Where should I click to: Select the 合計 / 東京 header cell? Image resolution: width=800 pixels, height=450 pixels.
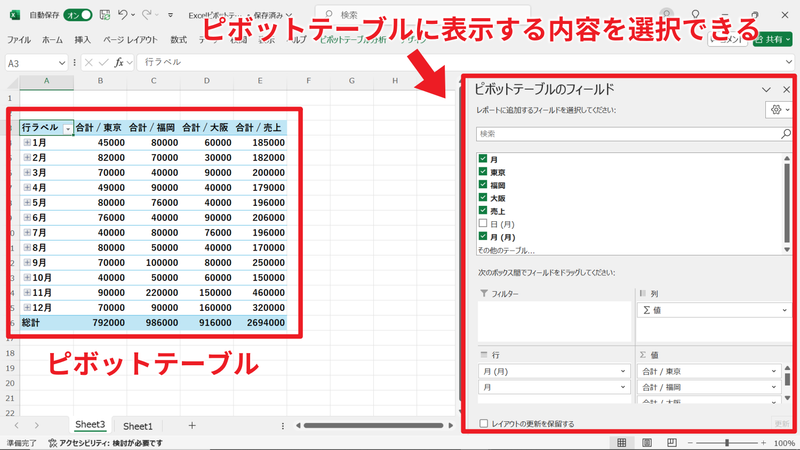click(x=100, y=128)
